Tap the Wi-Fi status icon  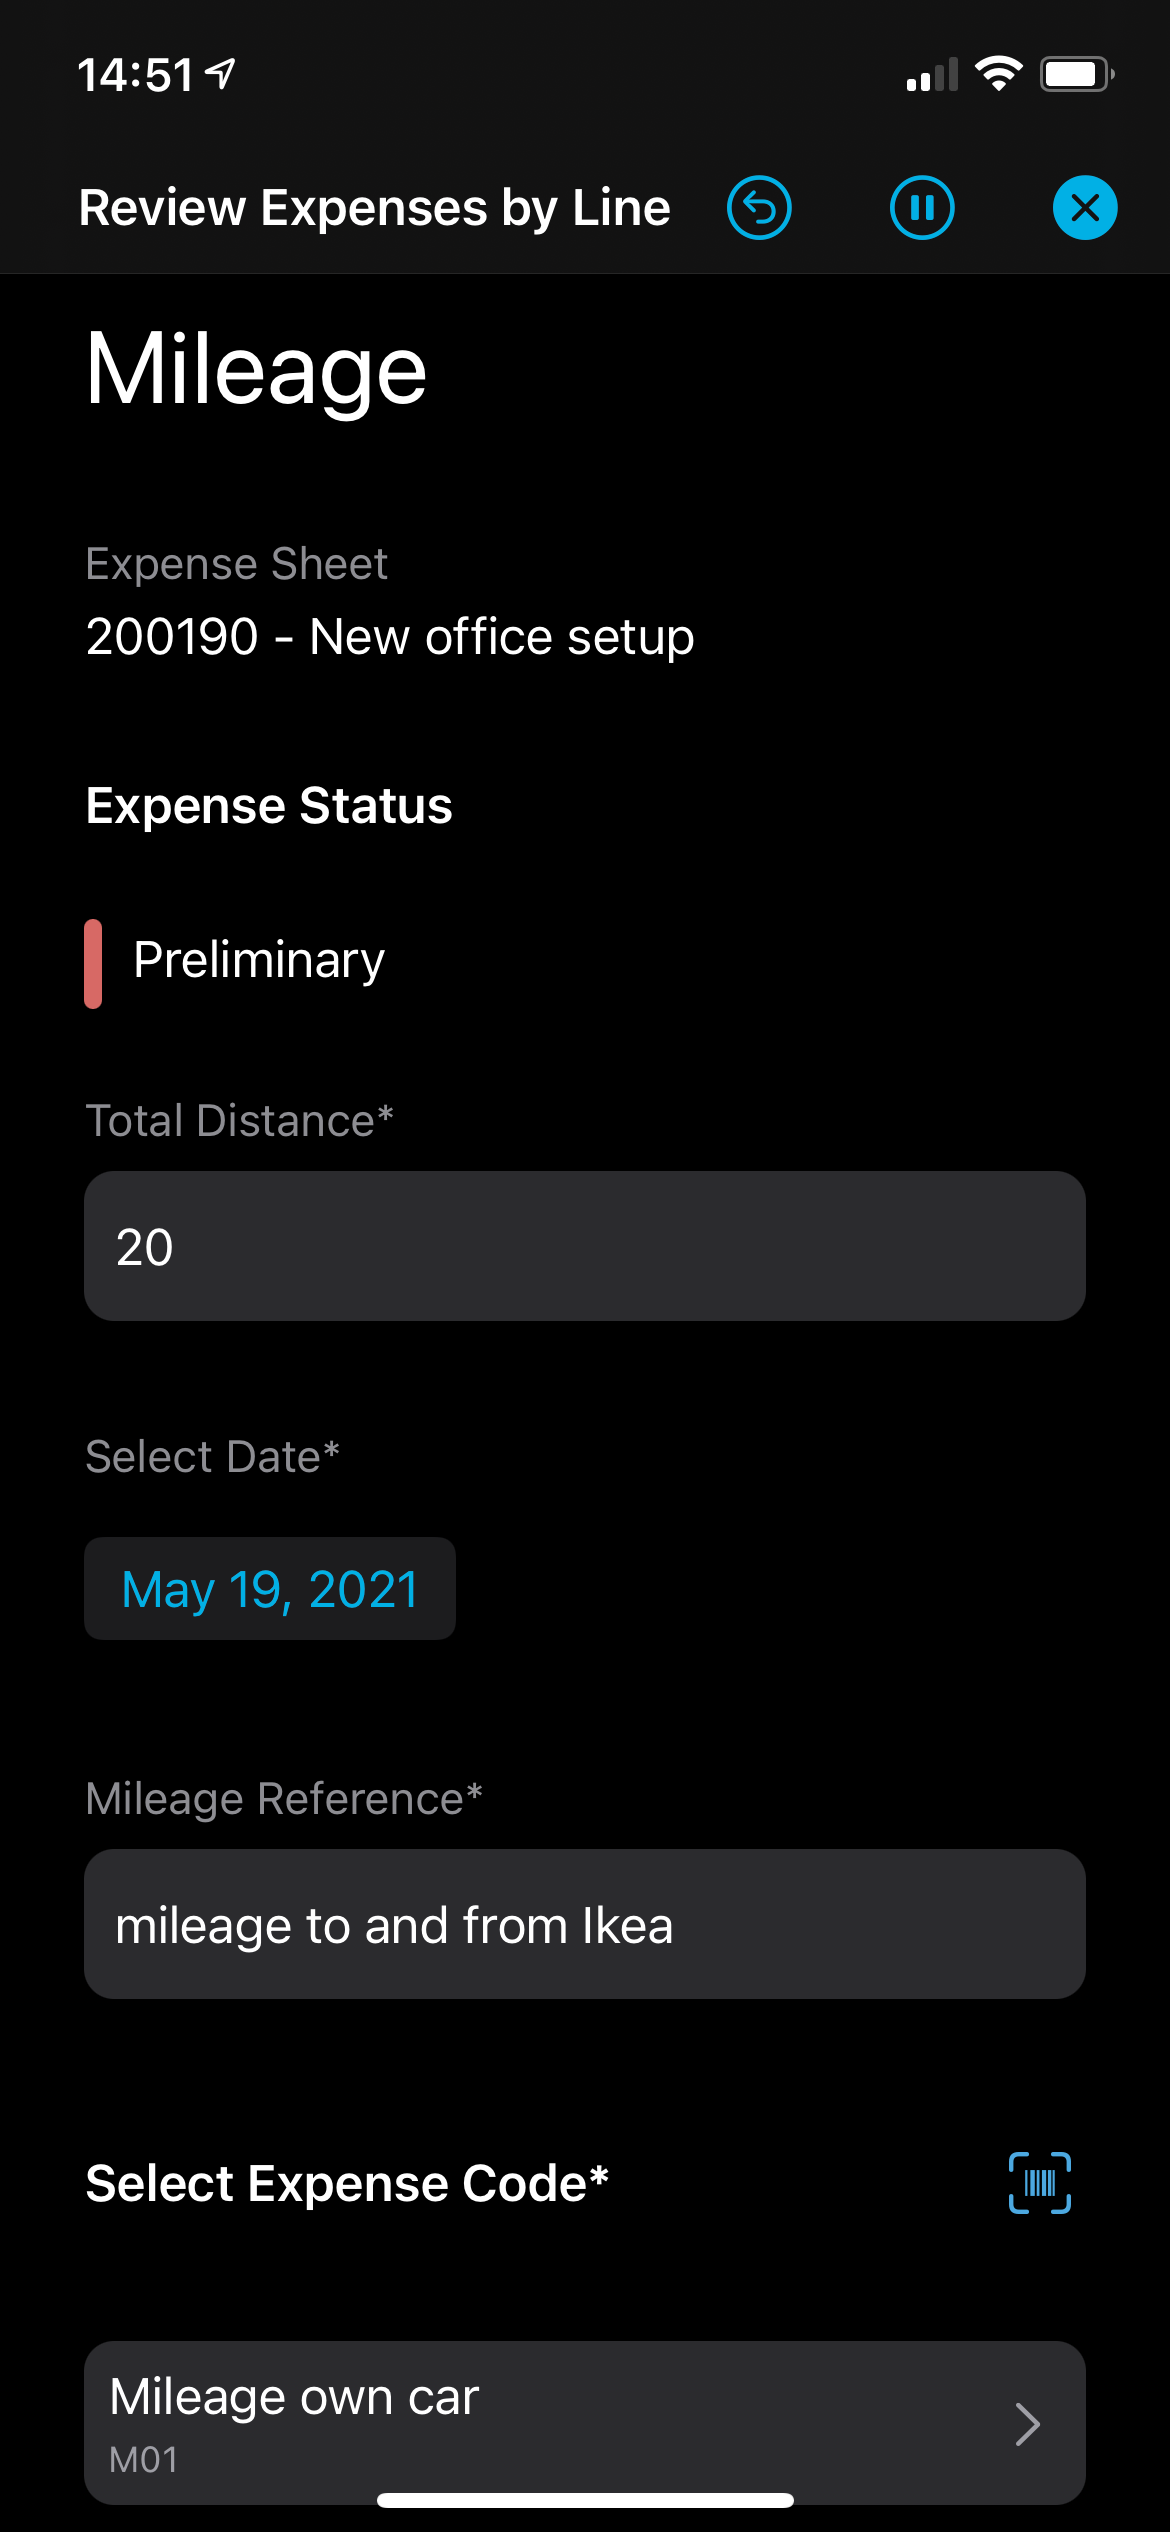[x=998, y=74]
